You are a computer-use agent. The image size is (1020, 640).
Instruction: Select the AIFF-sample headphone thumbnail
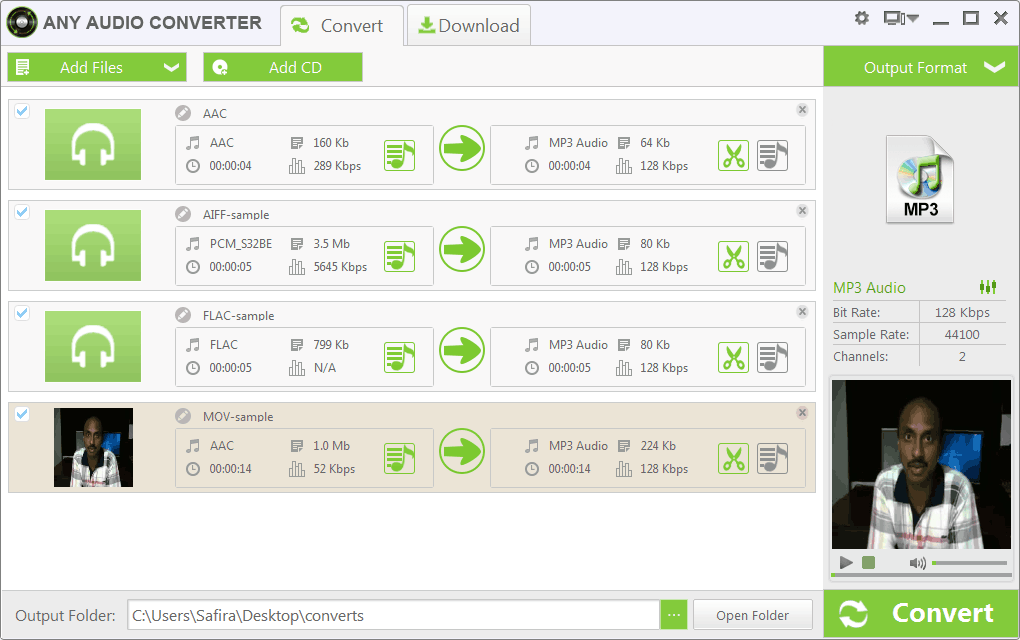[93, 245]
